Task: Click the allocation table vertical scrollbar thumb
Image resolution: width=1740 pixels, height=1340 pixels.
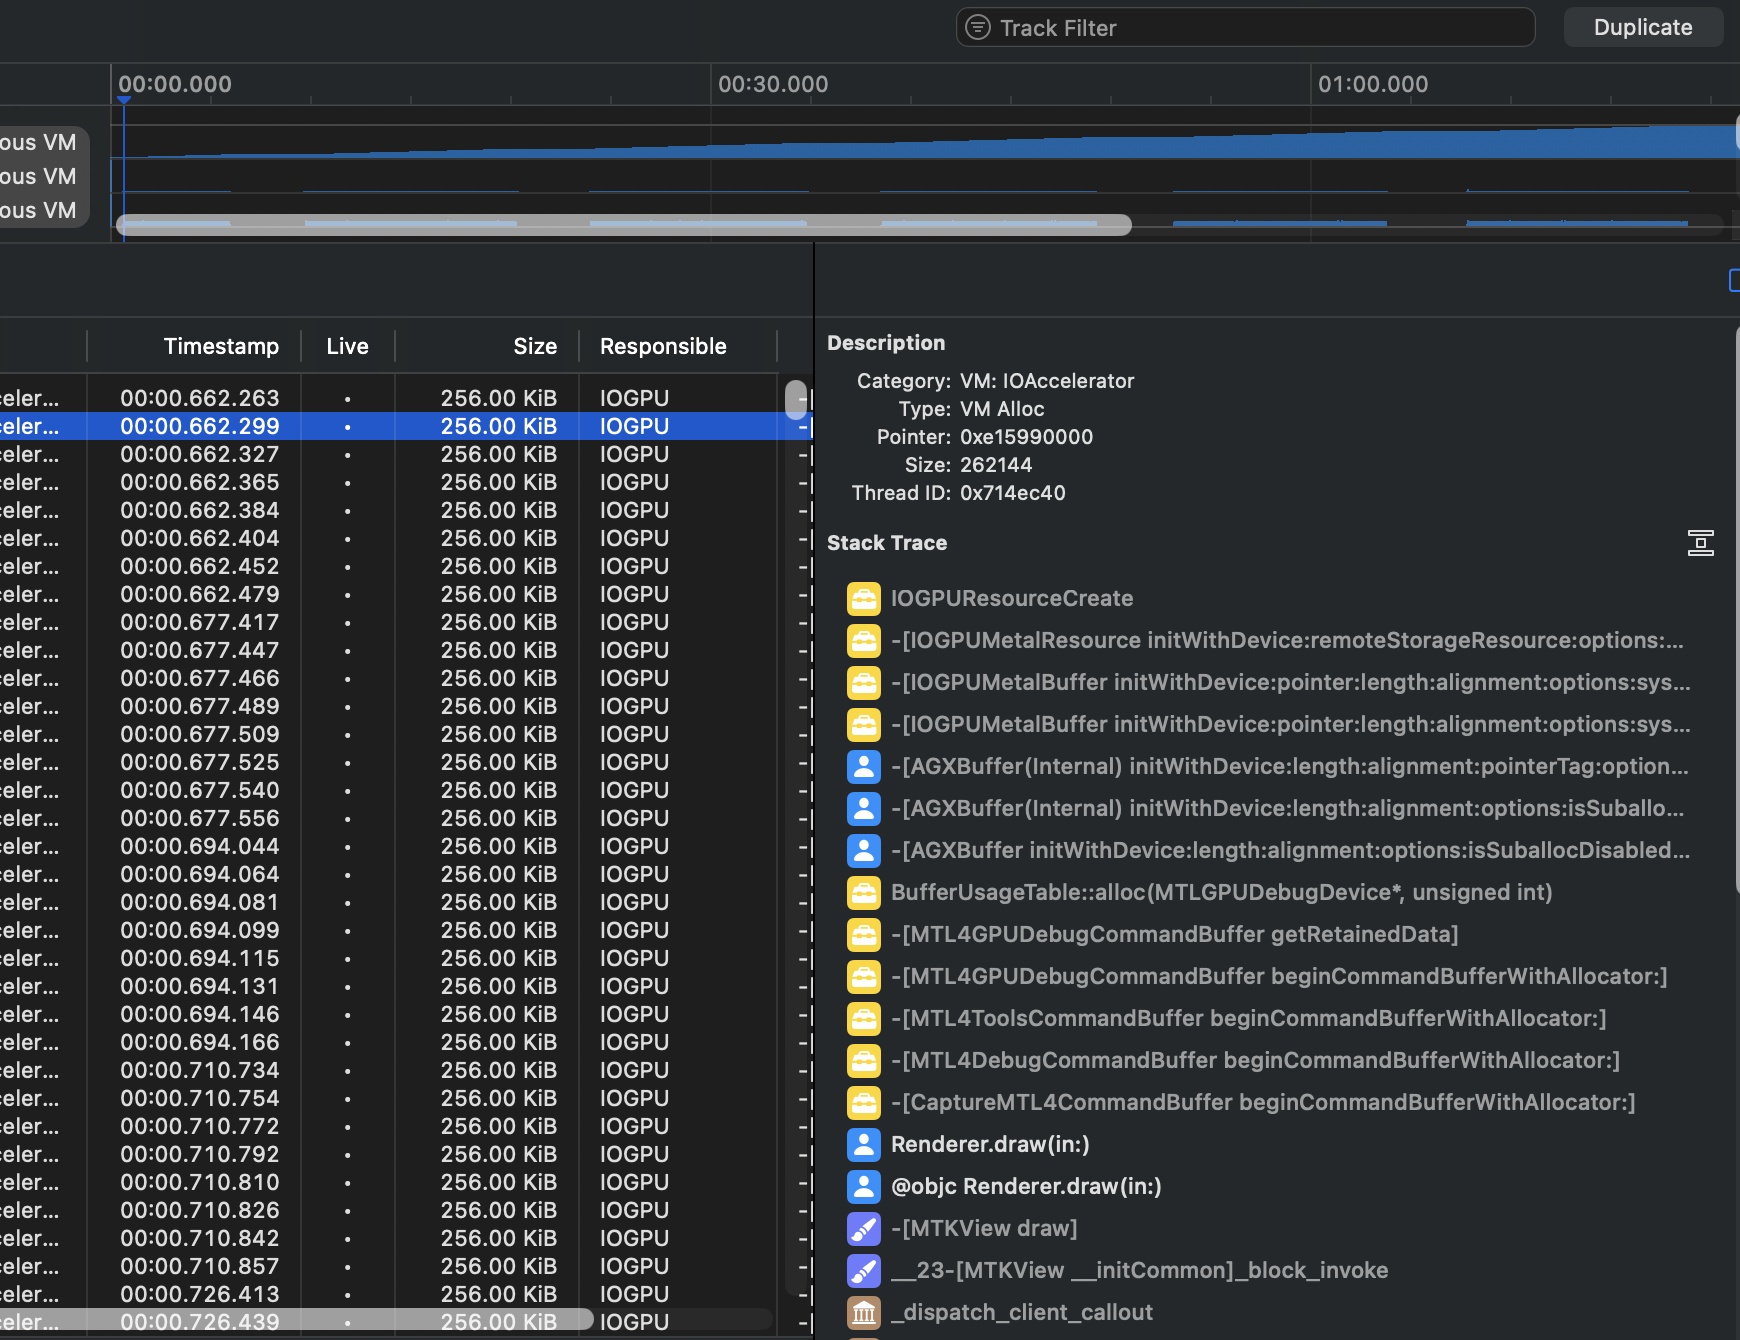Action: tap(796, 399)
